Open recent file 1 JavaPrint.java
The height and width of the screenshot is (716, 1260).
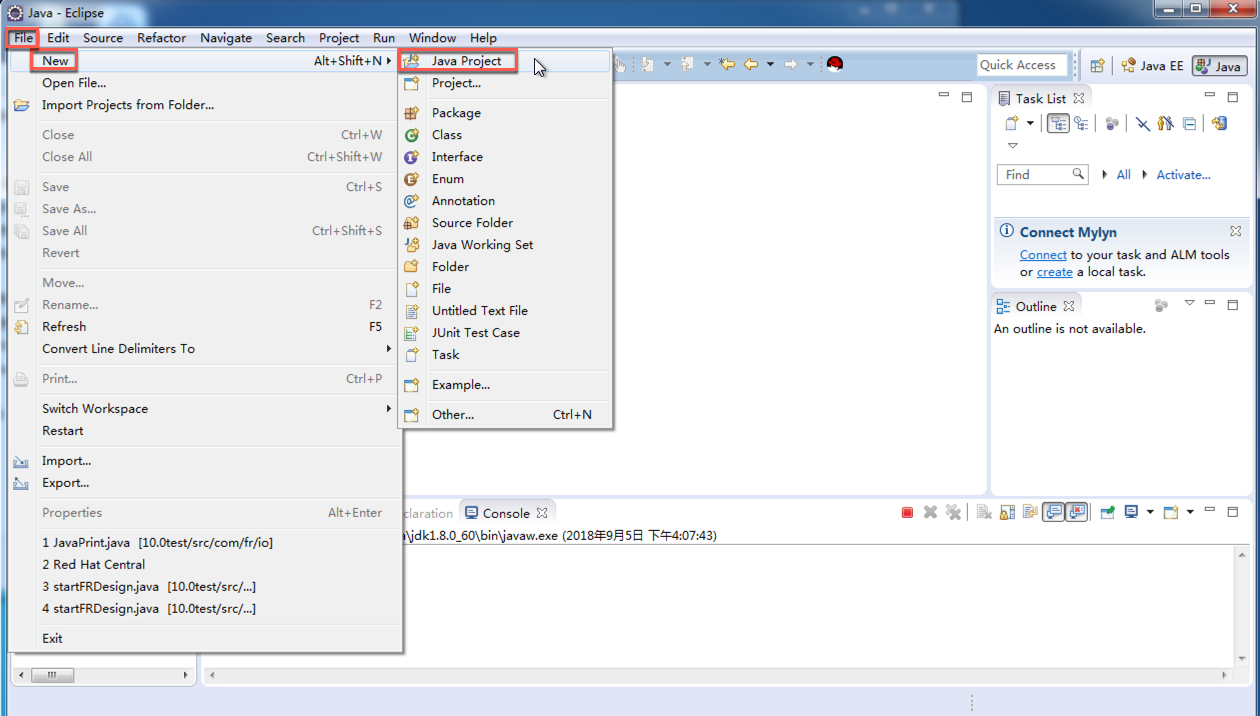206,543
